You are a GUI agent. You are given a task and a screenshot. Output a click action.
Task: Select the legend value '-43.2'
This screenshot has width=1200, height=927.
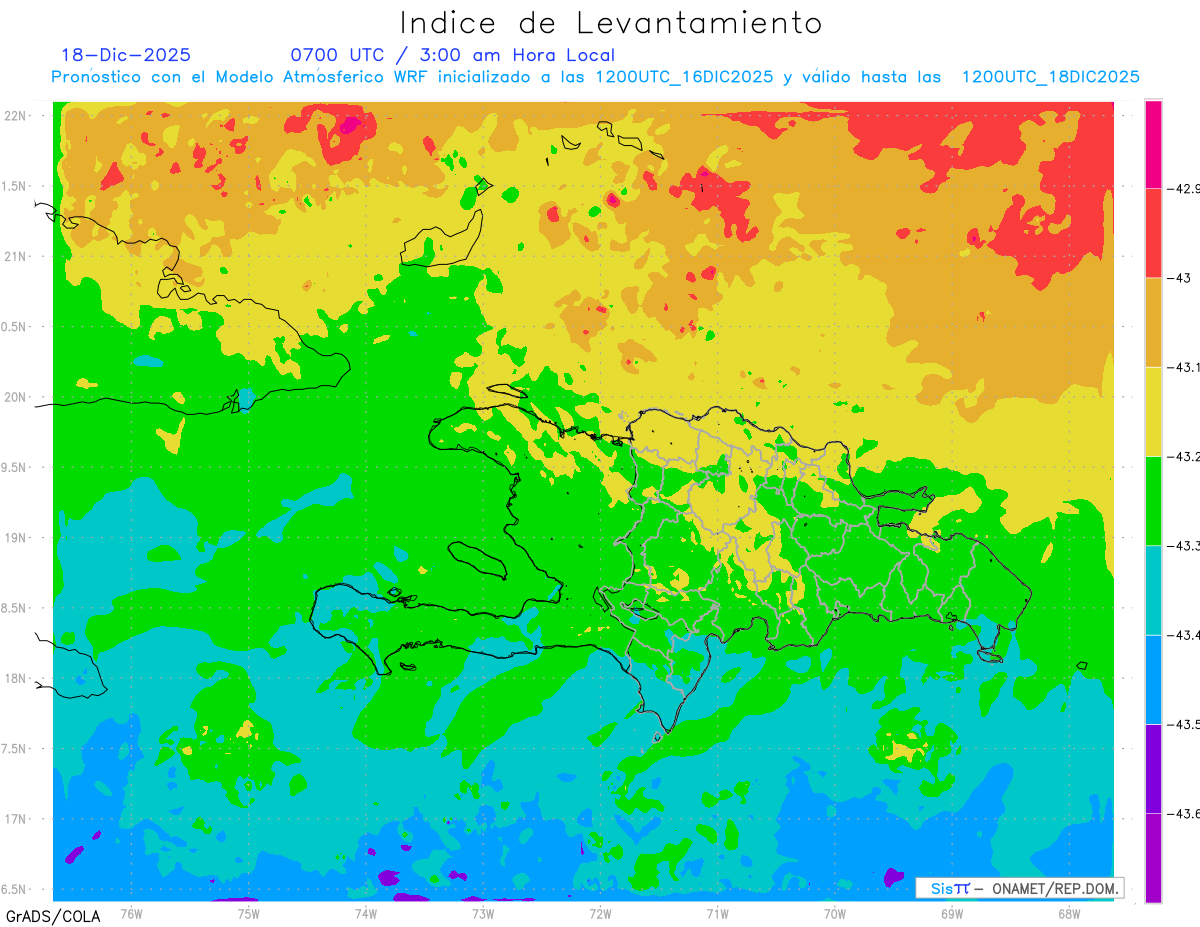point(1182,457)
